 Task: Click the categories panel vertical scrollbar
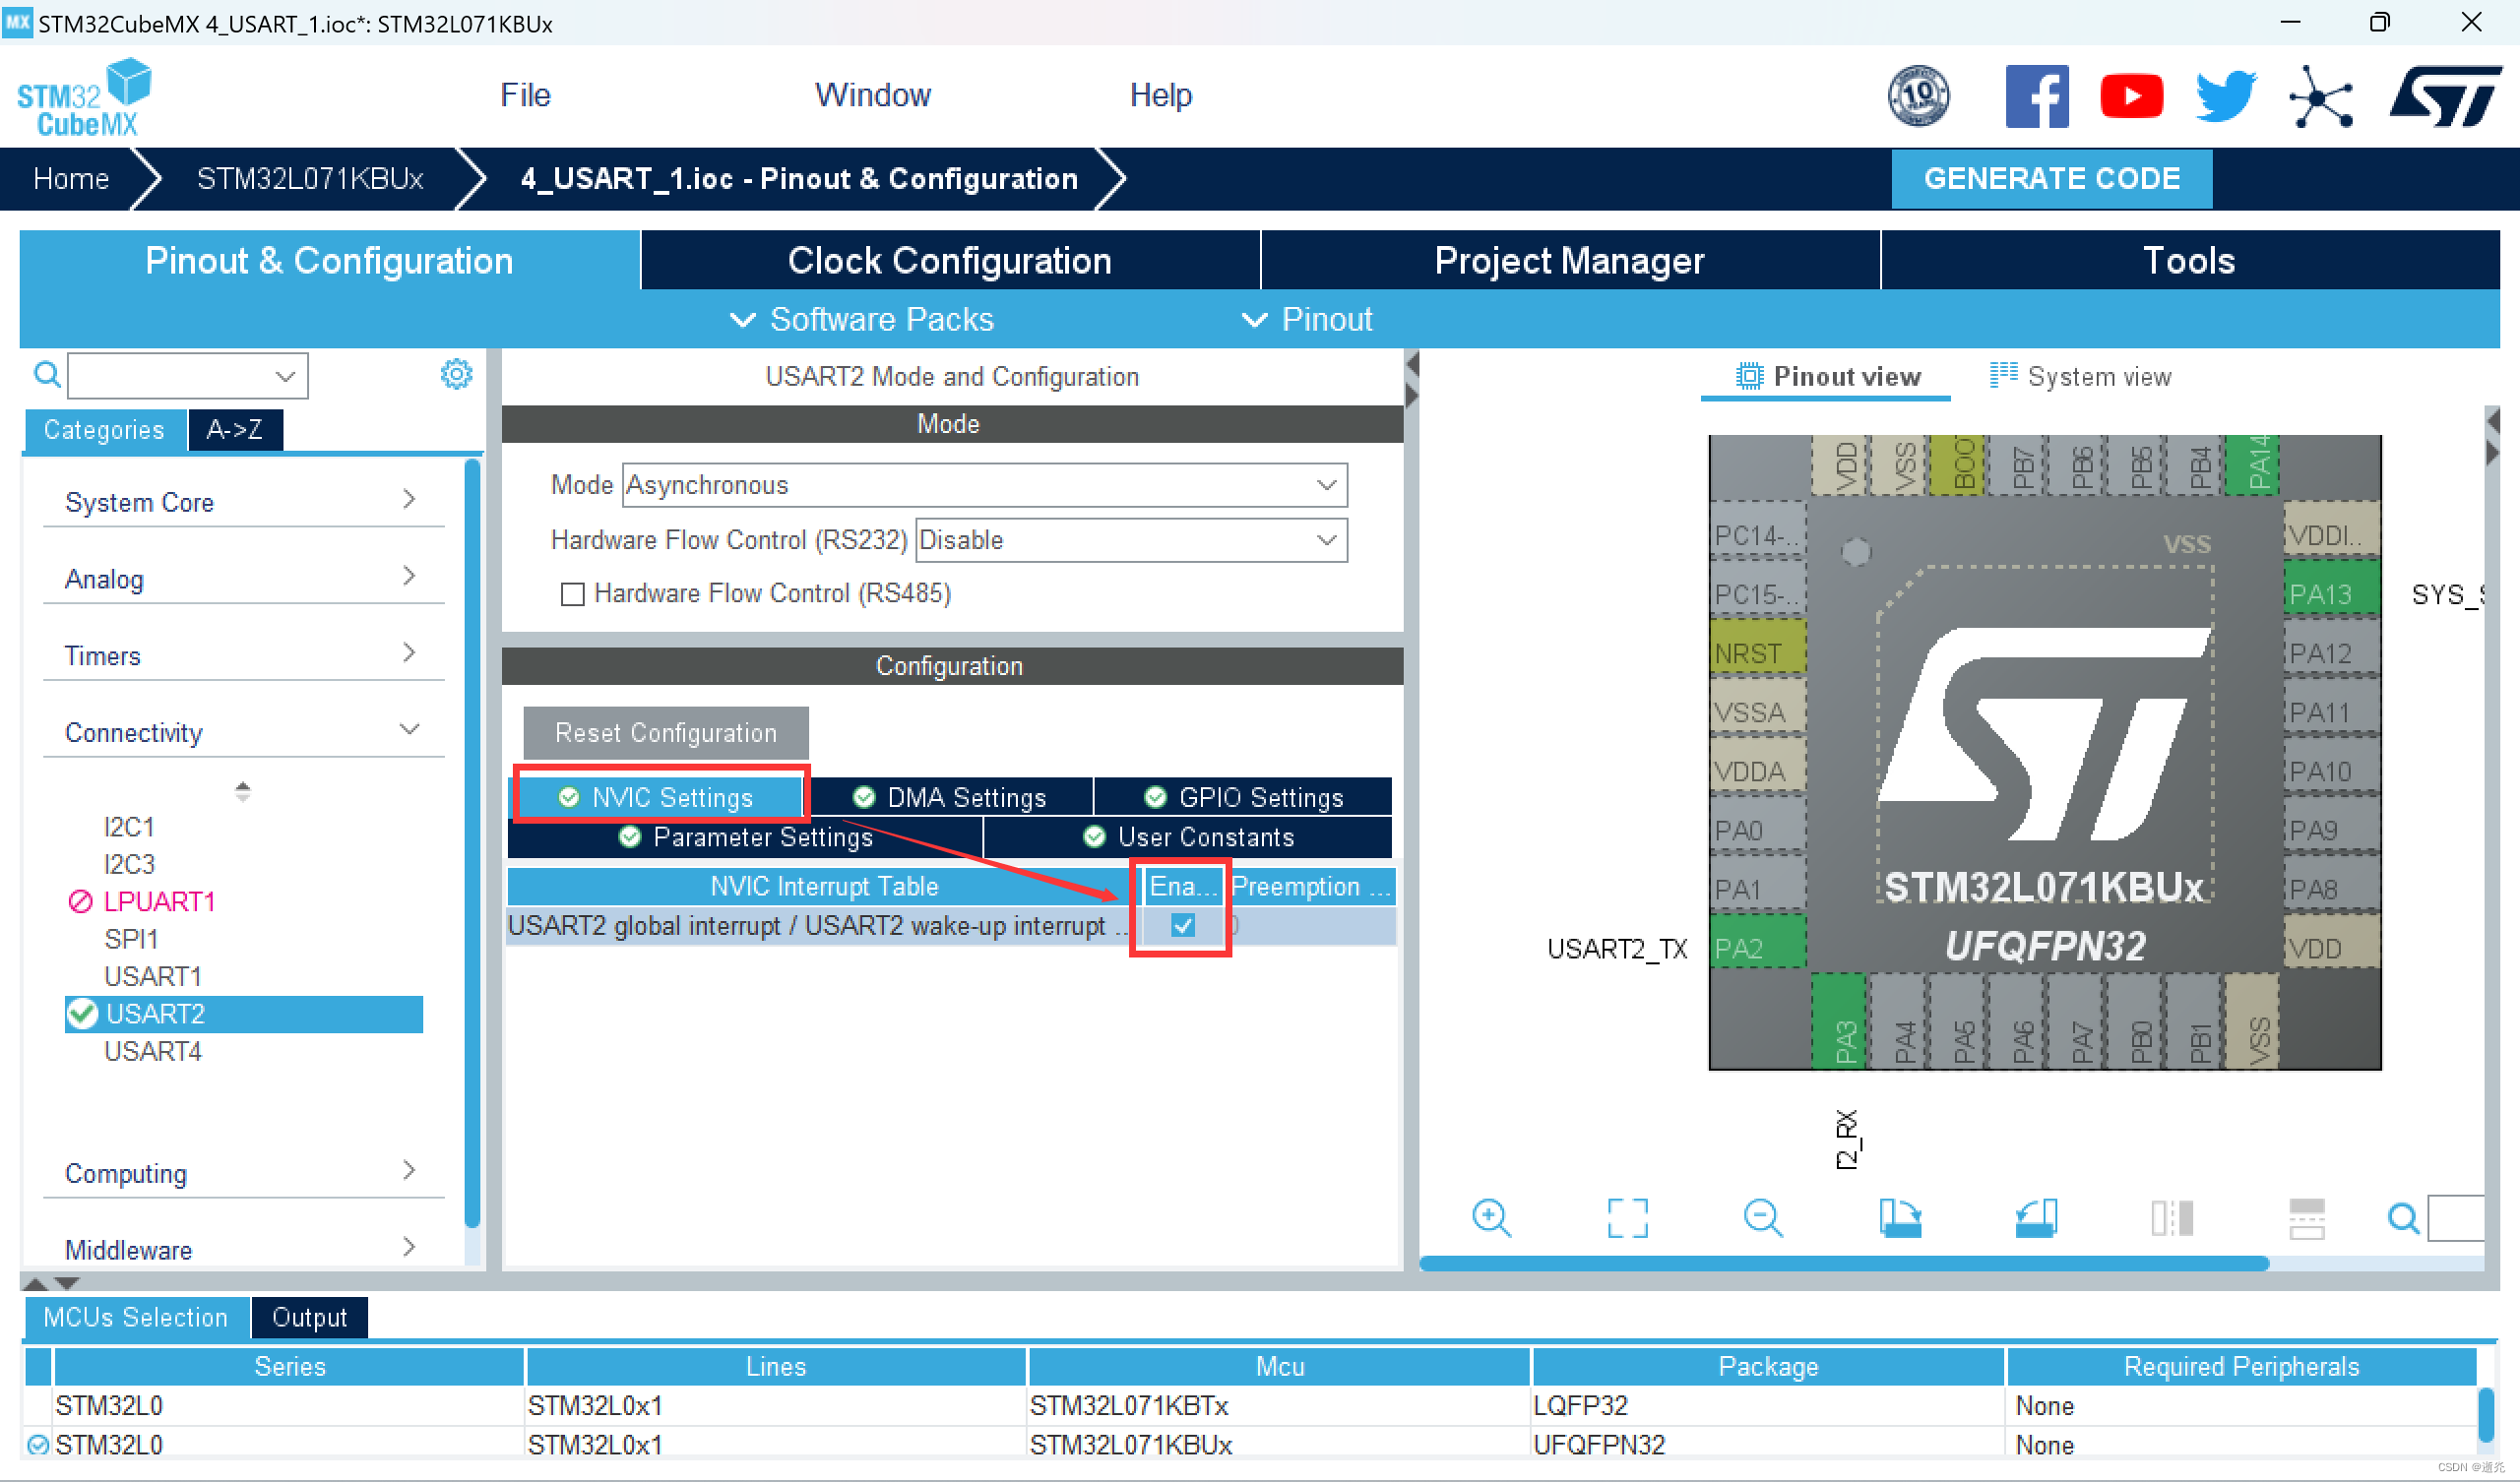[x=472, y=842]
